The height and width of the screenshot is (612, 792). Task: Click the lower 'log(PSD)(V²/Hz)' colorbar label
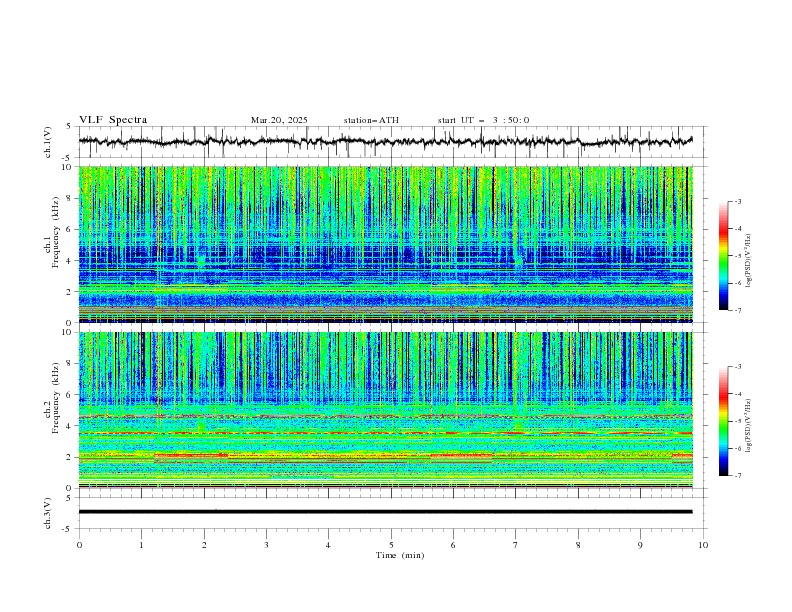749,425
